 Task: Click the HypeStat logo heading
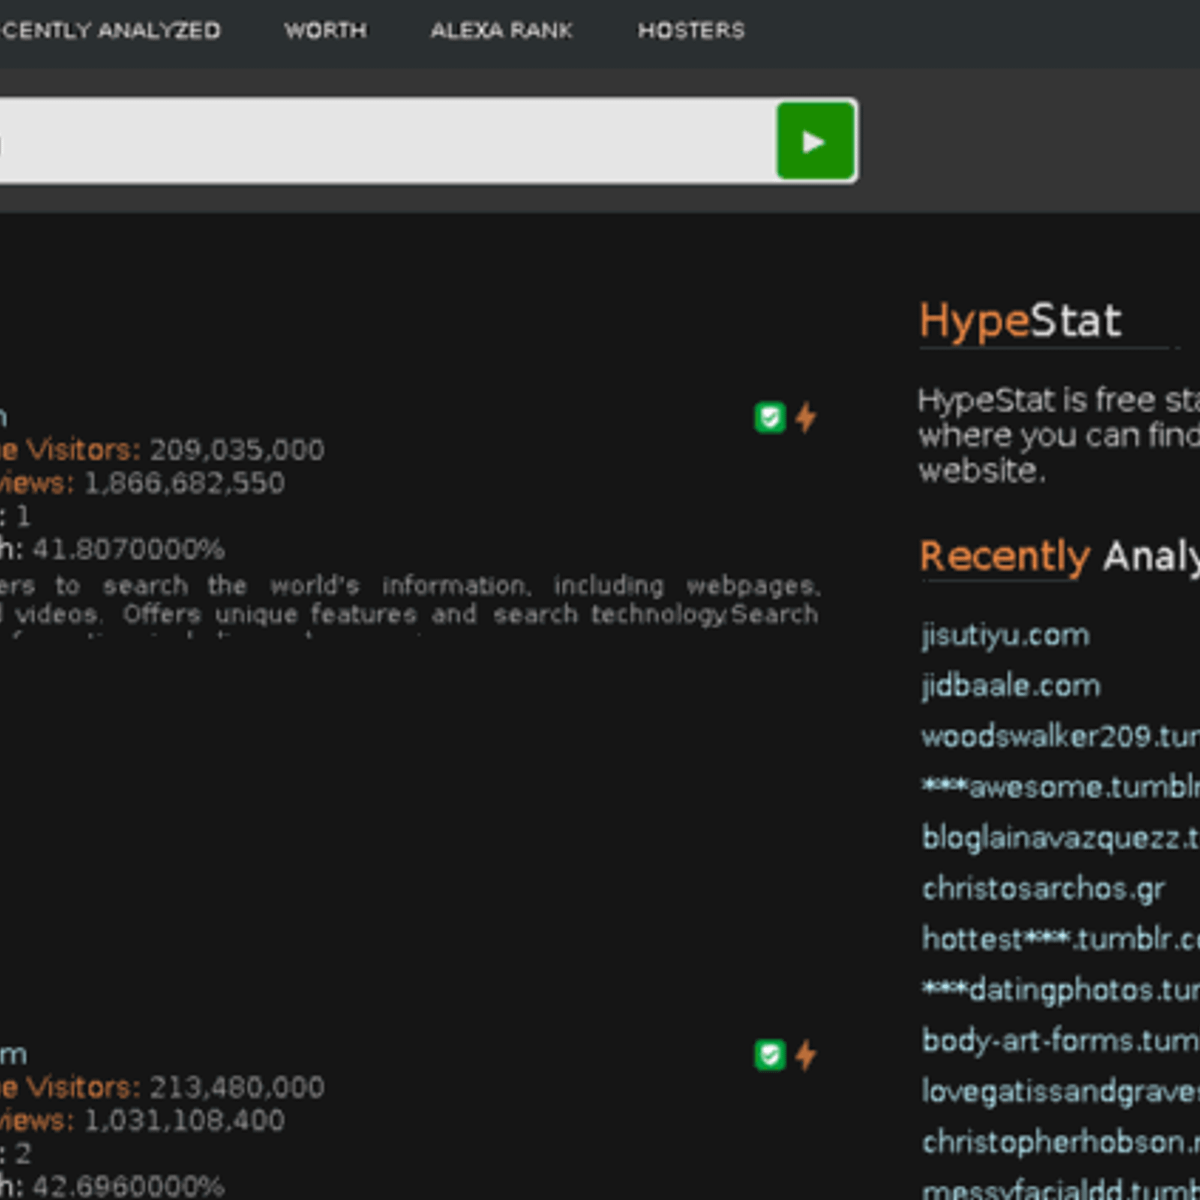pyautogui.click(x=1020, y=322)
